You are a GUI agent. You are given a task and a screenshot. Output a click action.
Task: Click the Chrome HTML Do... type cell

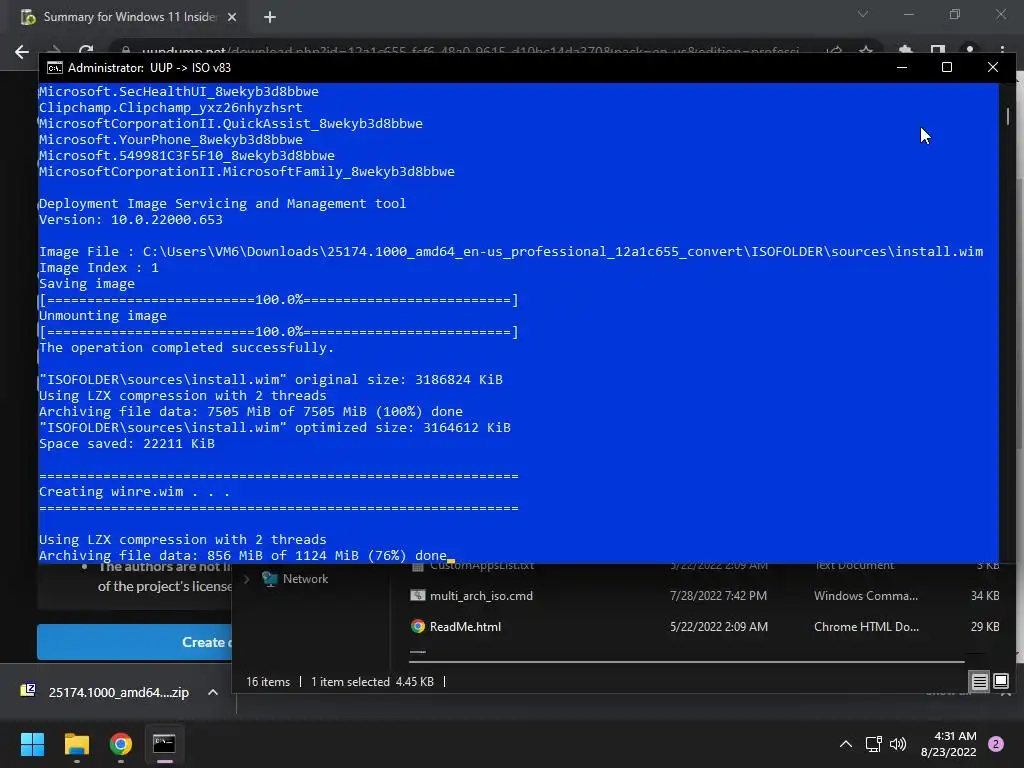click(866, 626)
